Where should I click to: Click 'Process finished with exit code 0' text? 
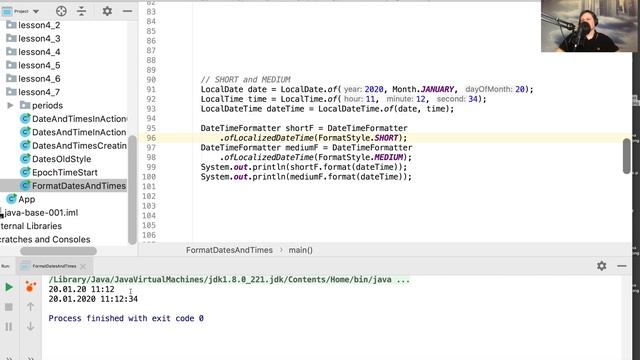point(126,318)
